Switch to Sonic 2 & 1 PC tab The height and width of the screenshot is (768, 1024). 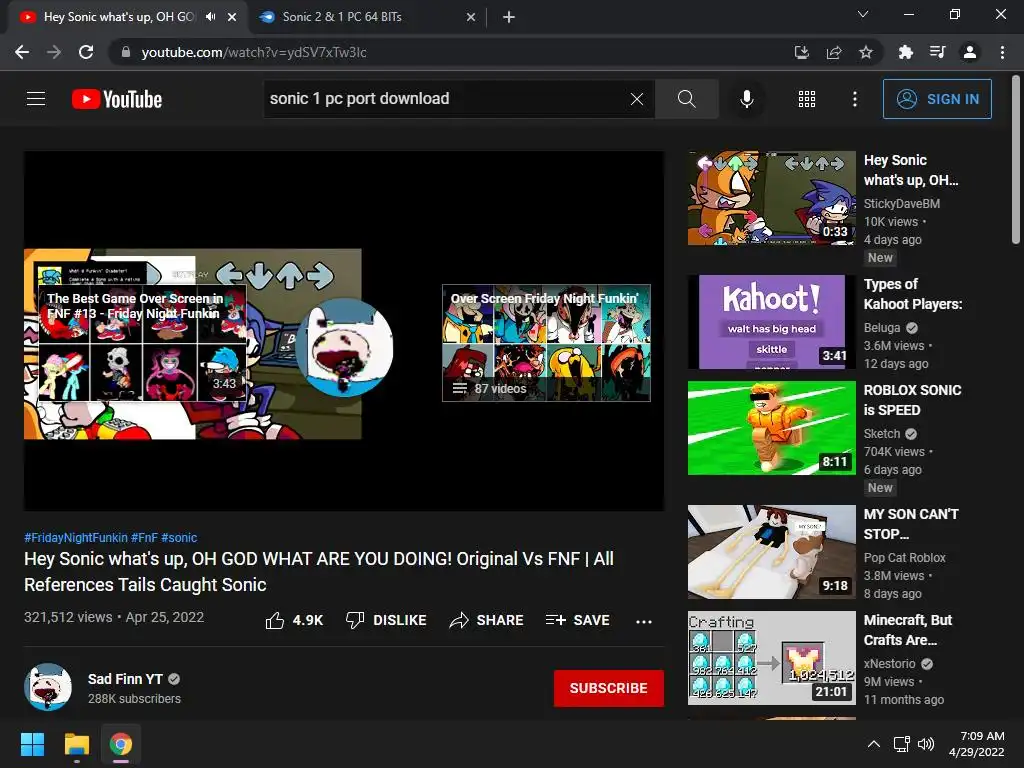pyautogui.click(x=366, y=17)
